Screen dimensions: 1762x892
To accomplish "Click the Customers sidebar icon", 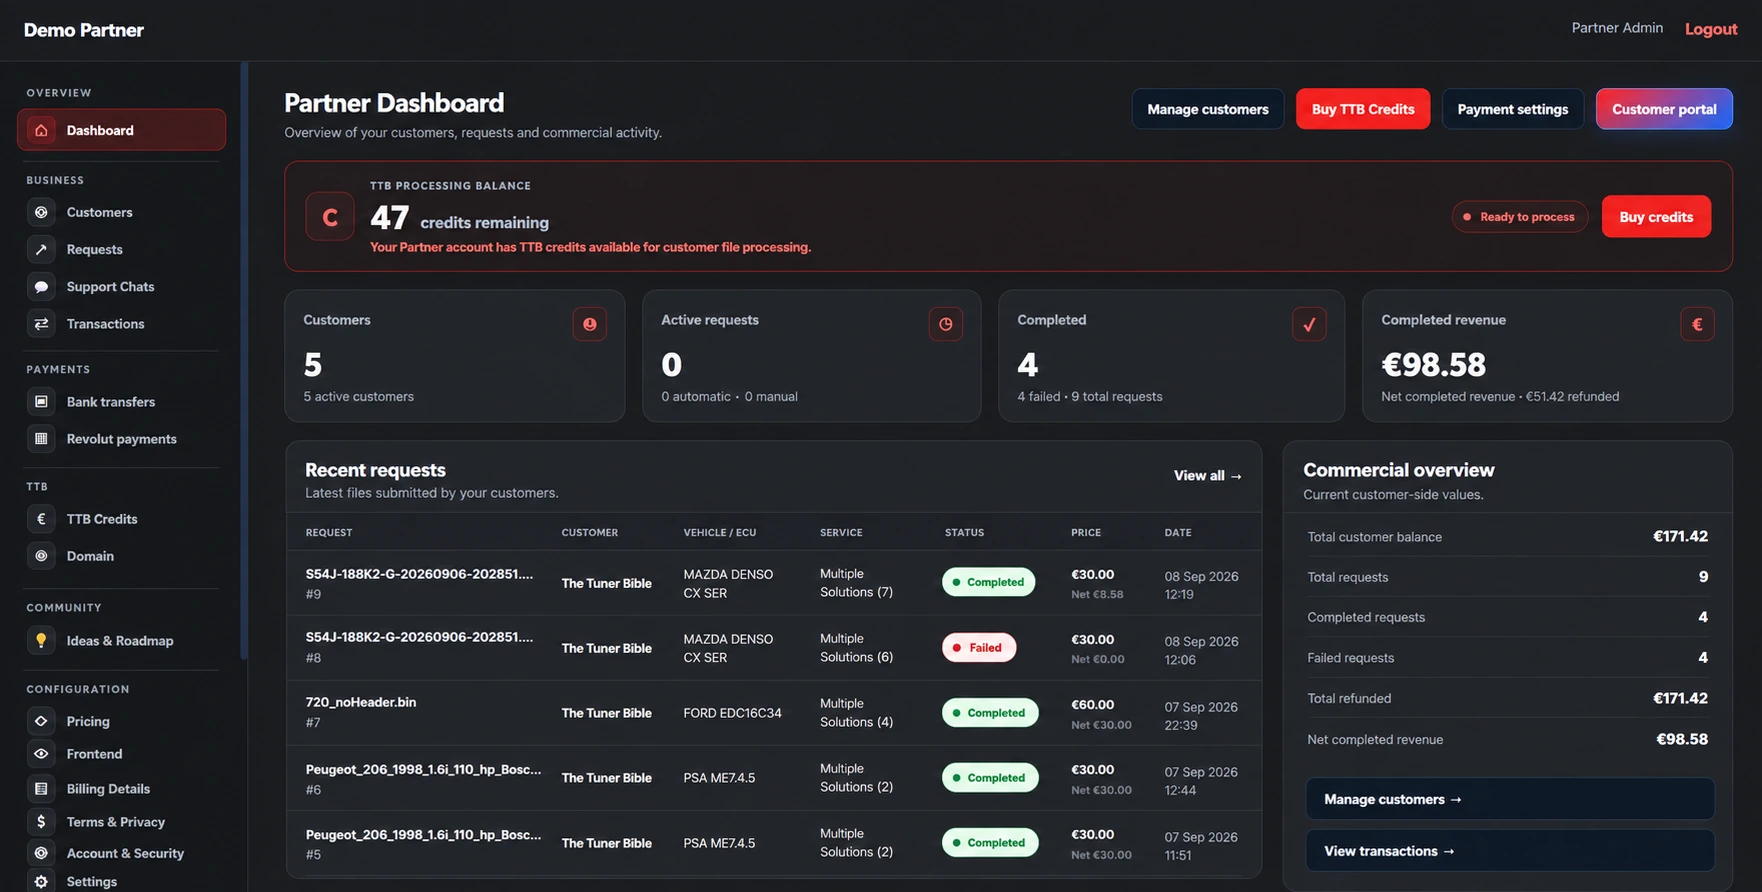I will [x=41, y=212].
